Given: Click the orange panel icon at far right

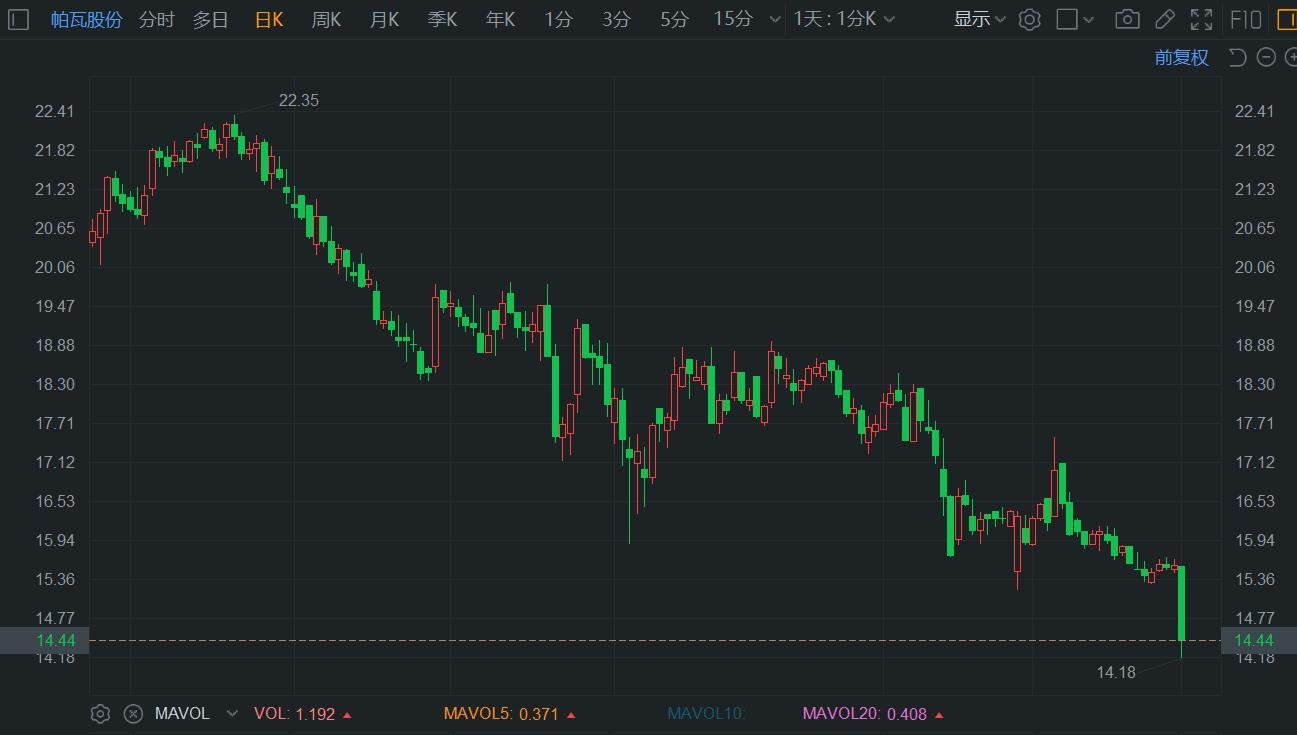Looking at the screenshot, I should click(1286, 19).
